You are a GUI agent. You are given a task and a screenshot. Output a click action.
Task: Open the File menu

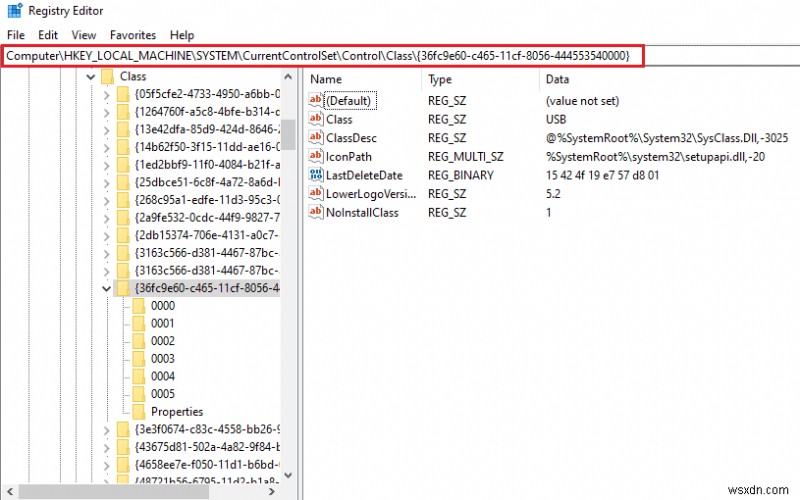coord(16,35)
